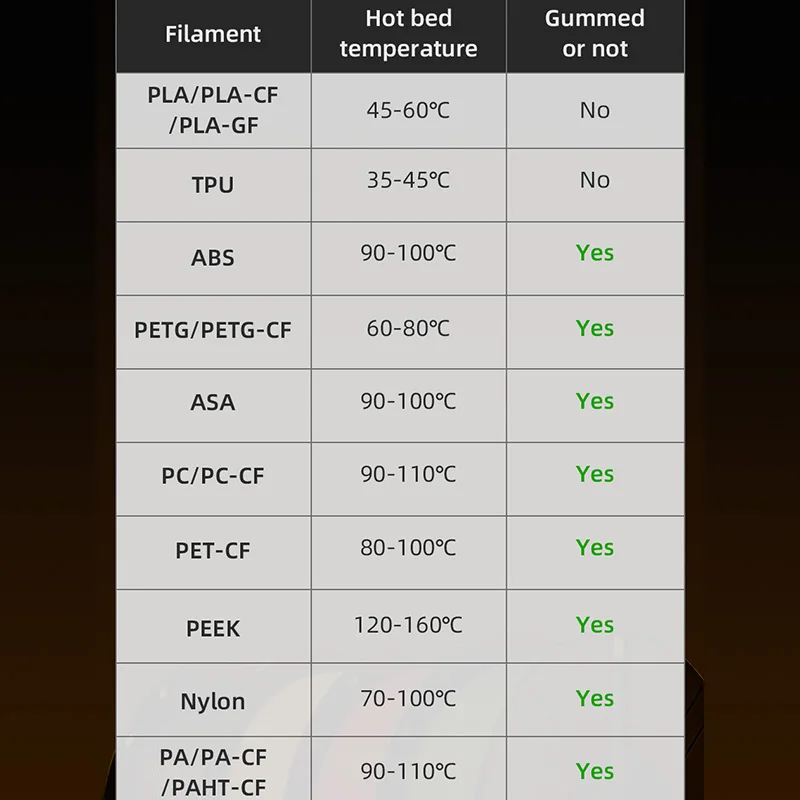800x800 pixels.
Task: Click the Hot bed temperature header
Action: [x=408, y=34]
